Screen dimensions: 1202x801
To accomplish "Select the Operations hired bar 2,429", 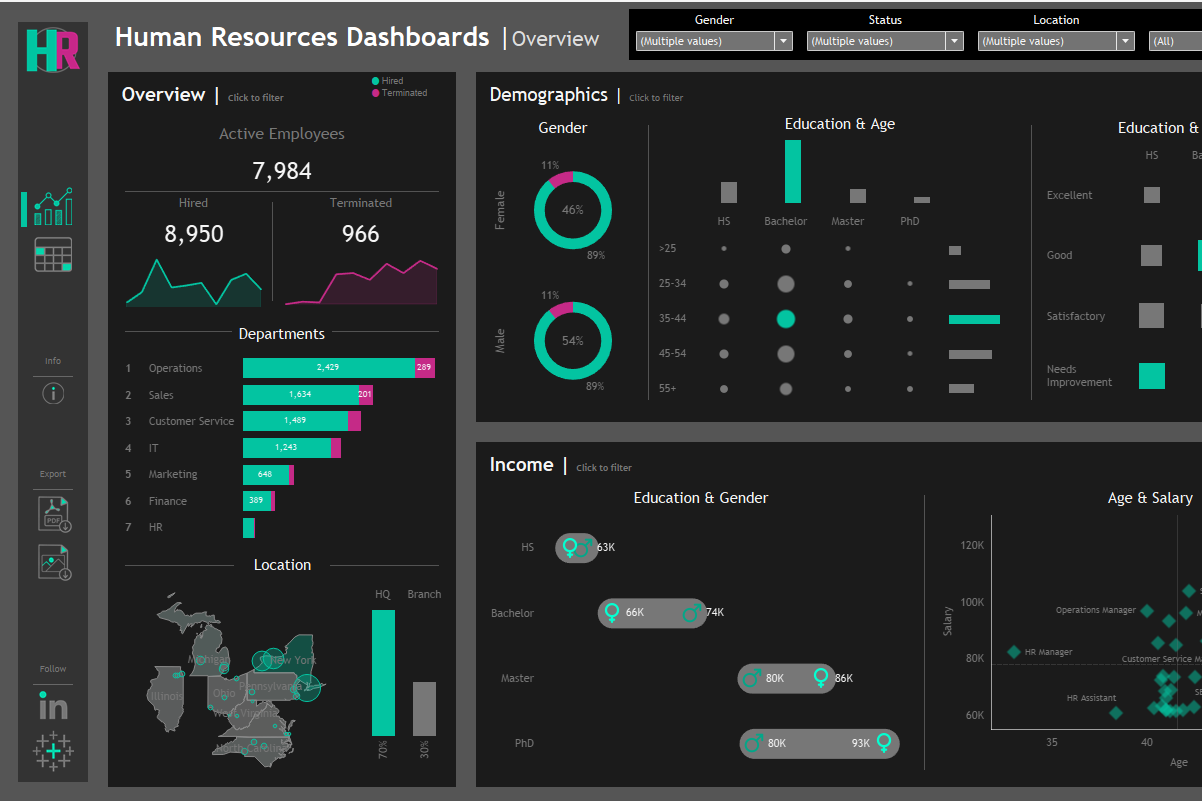I will [329, 368].
